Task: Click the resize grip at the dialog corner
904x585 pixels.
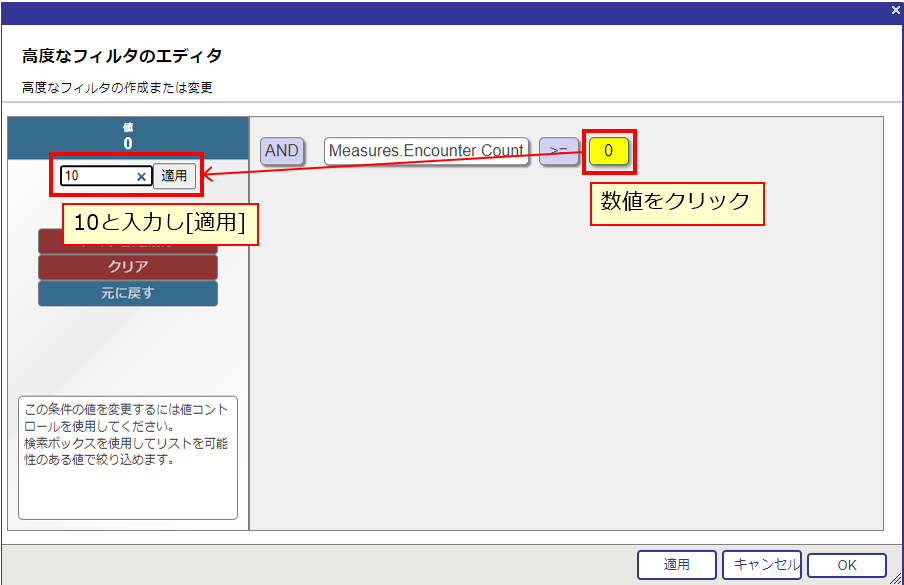Action: [x=896, y=577]
